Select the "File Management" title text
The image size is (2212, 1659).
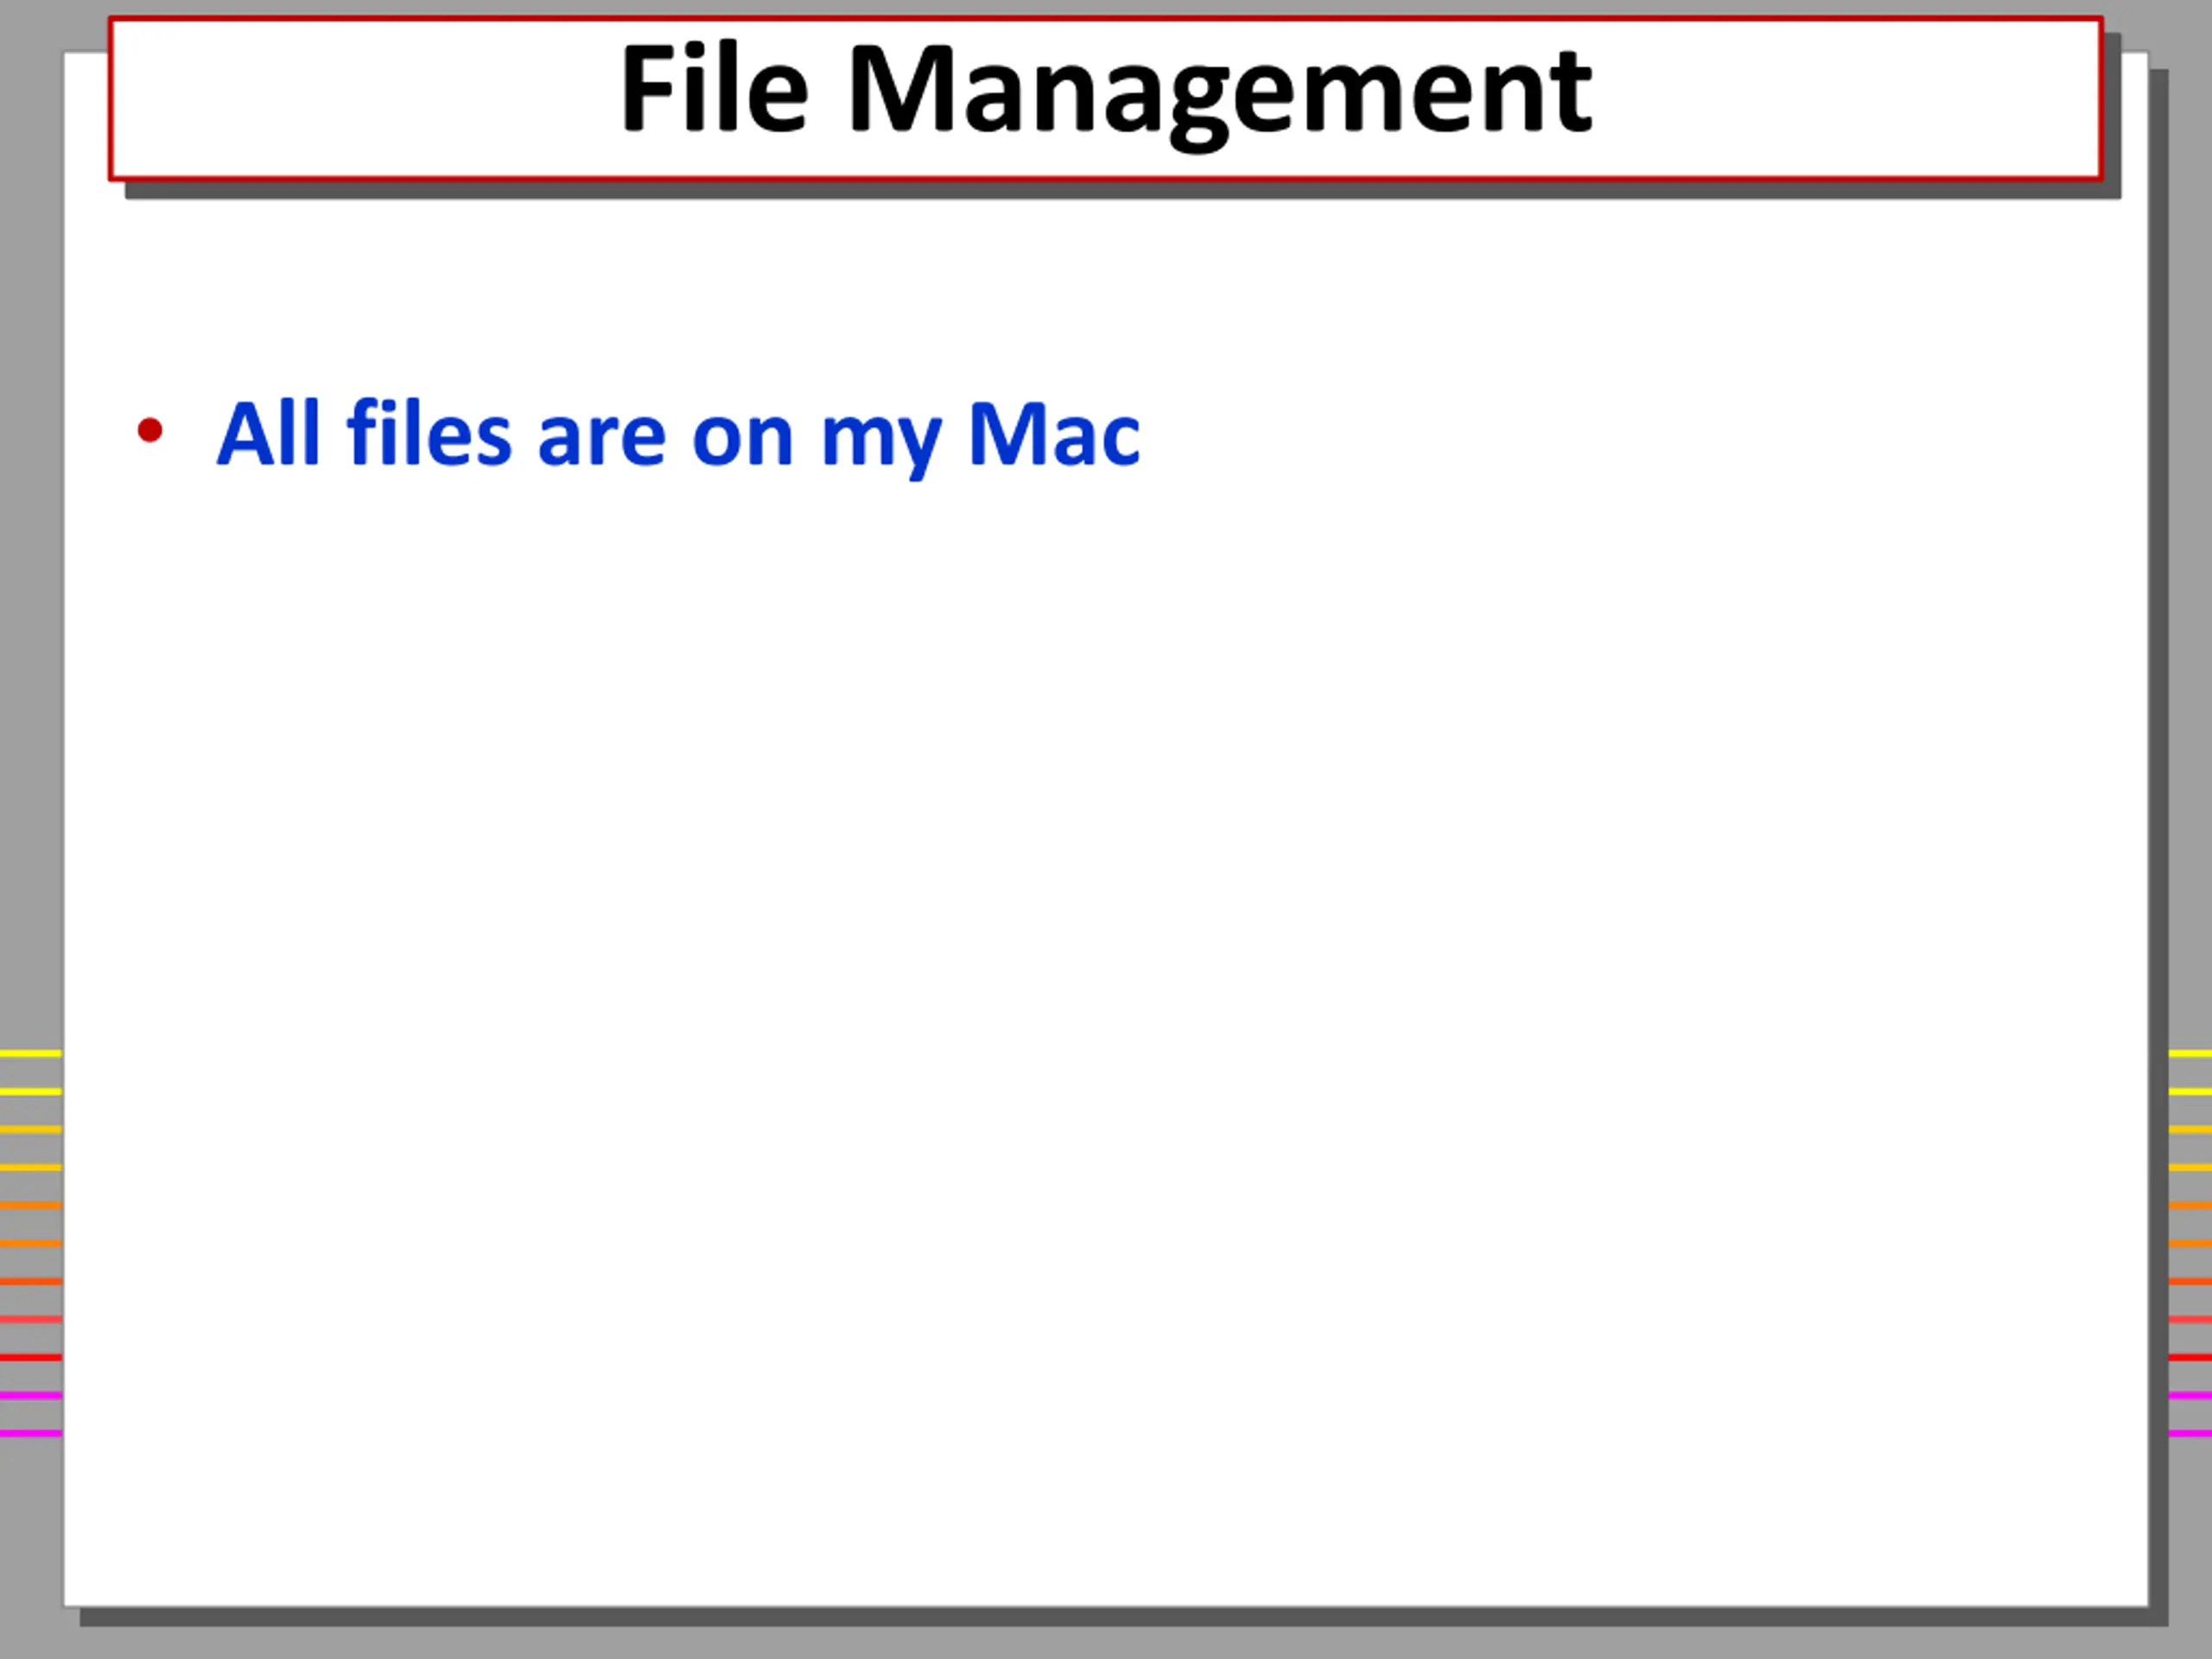(1106, 90)
